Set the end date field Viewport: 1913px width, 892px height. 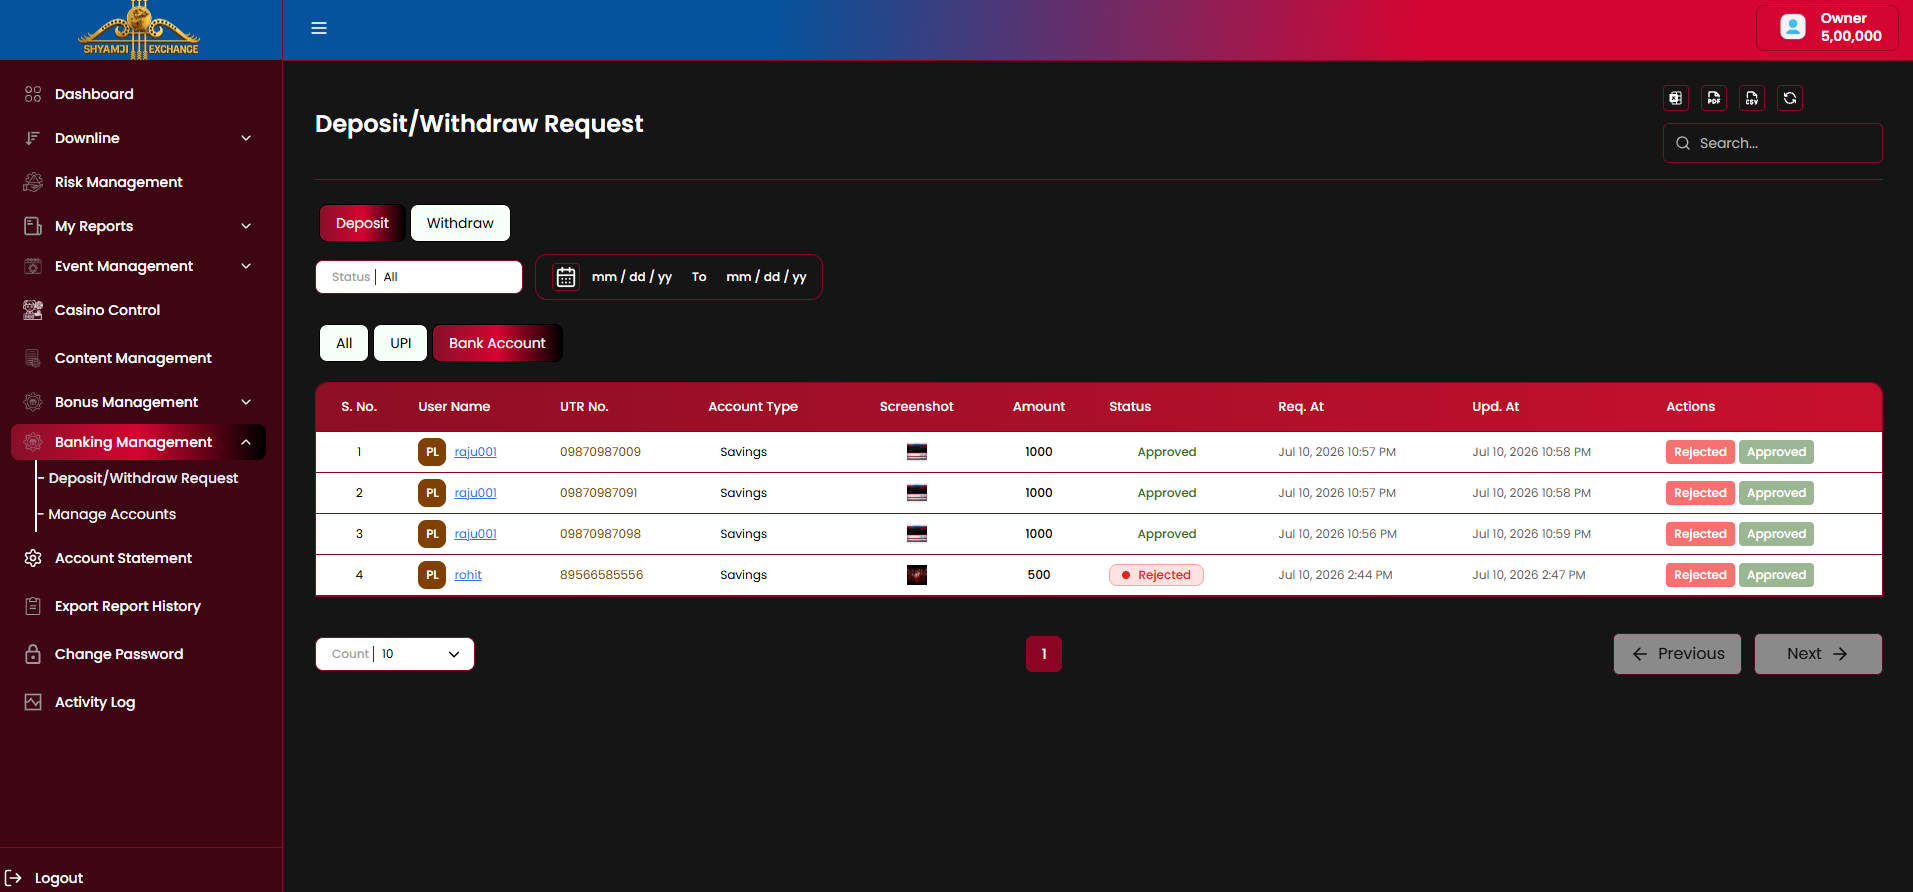point(766,277)
